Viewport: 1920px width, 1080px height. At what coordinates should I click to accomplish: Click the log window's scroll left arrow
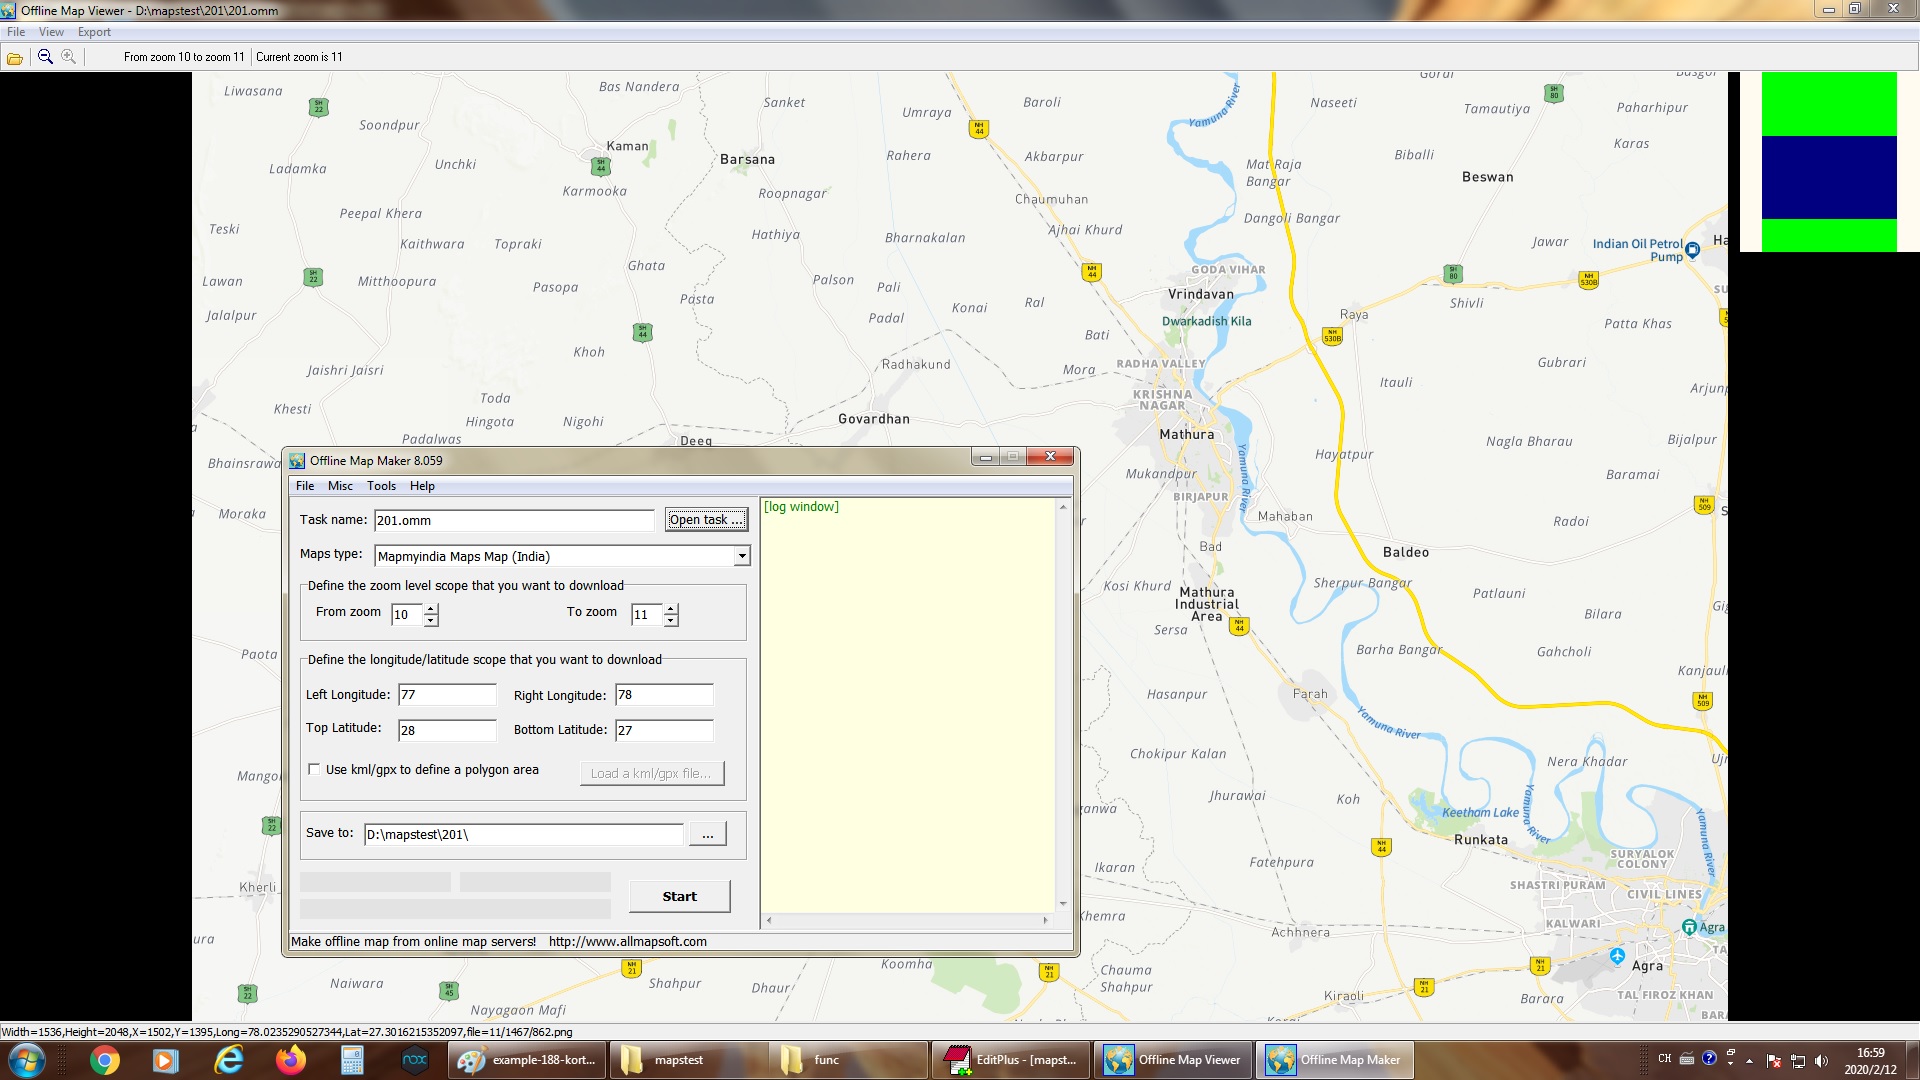[769, 920]
